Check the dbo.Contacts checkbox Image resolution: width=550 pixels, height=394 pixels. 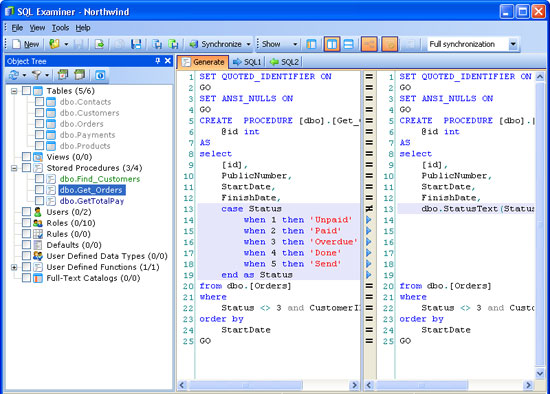coord(39,102)
